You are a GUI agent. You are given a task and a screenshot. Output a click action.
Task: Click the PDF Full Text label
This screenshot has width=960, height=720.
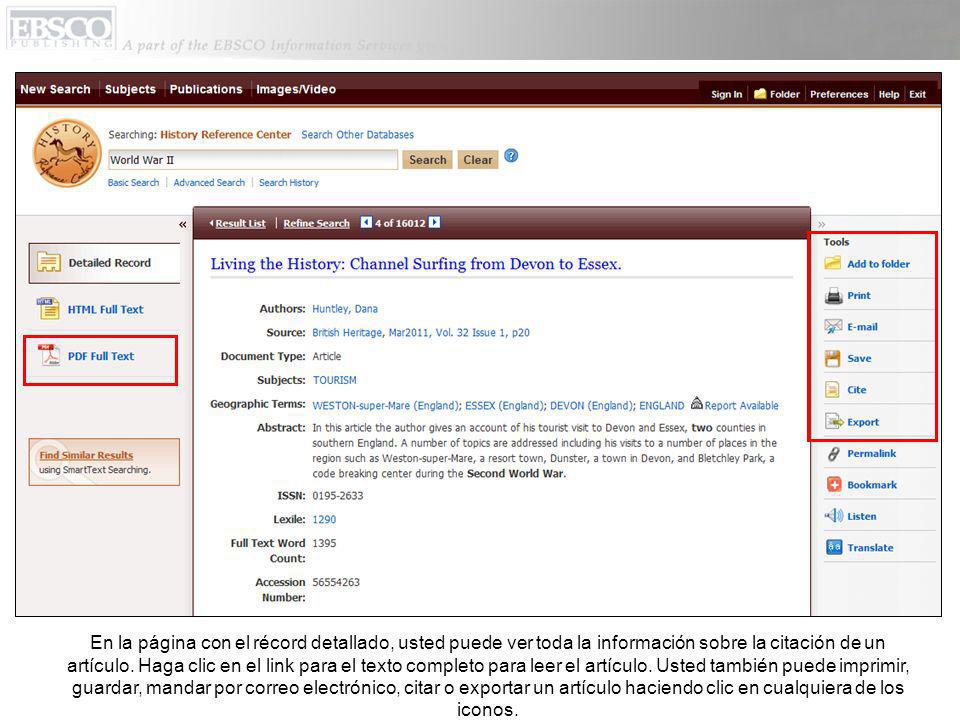tap(100, 356)
